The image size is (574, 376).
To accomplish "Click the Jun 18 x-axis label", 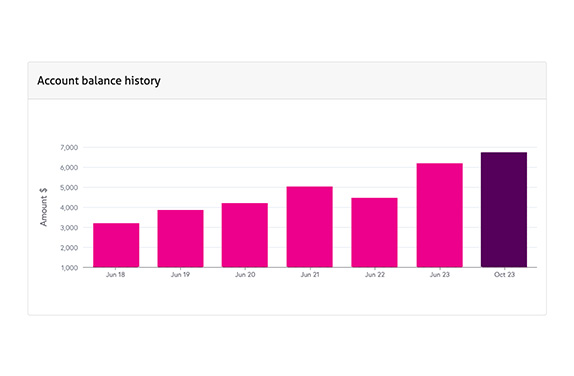I will pyautogui.click(x=115, y=275).
